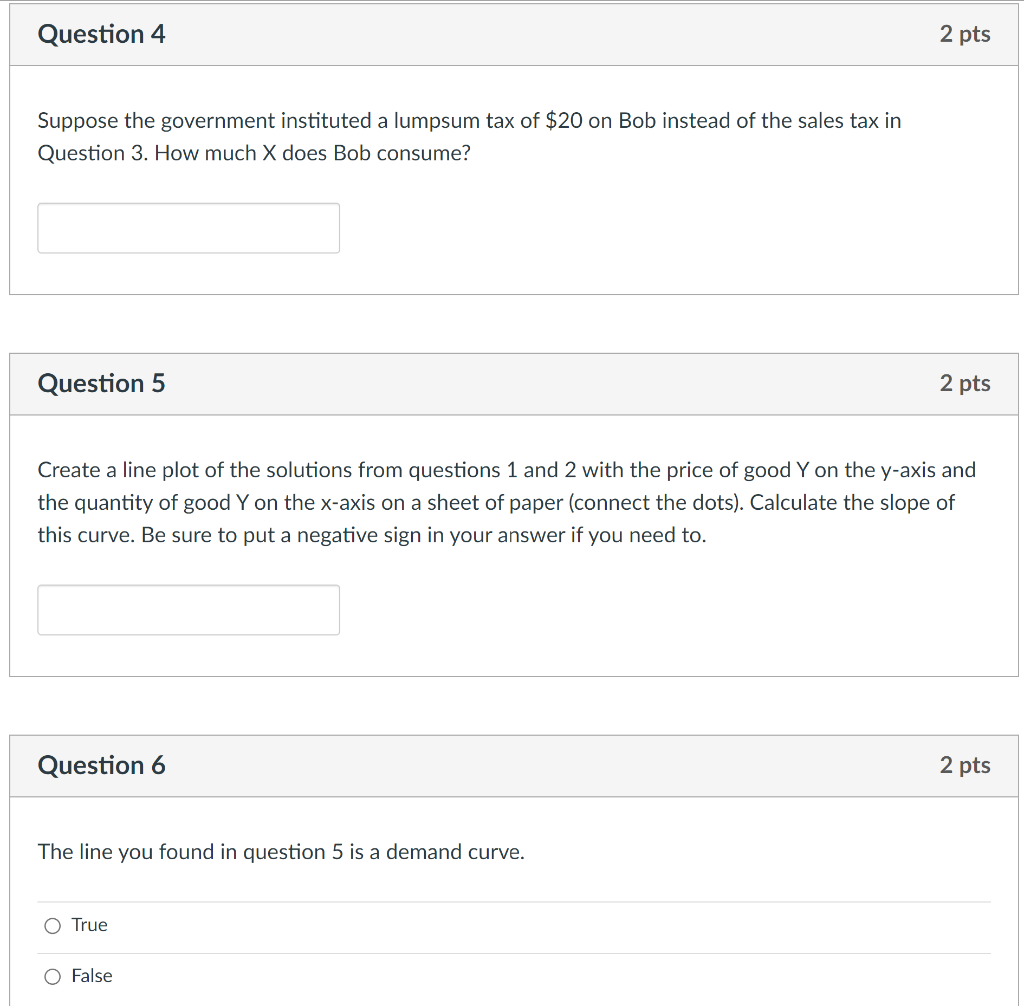Choose True for the demand curve statement
The height and width of the screenshot is (1006, 1024).
point(52,925)
